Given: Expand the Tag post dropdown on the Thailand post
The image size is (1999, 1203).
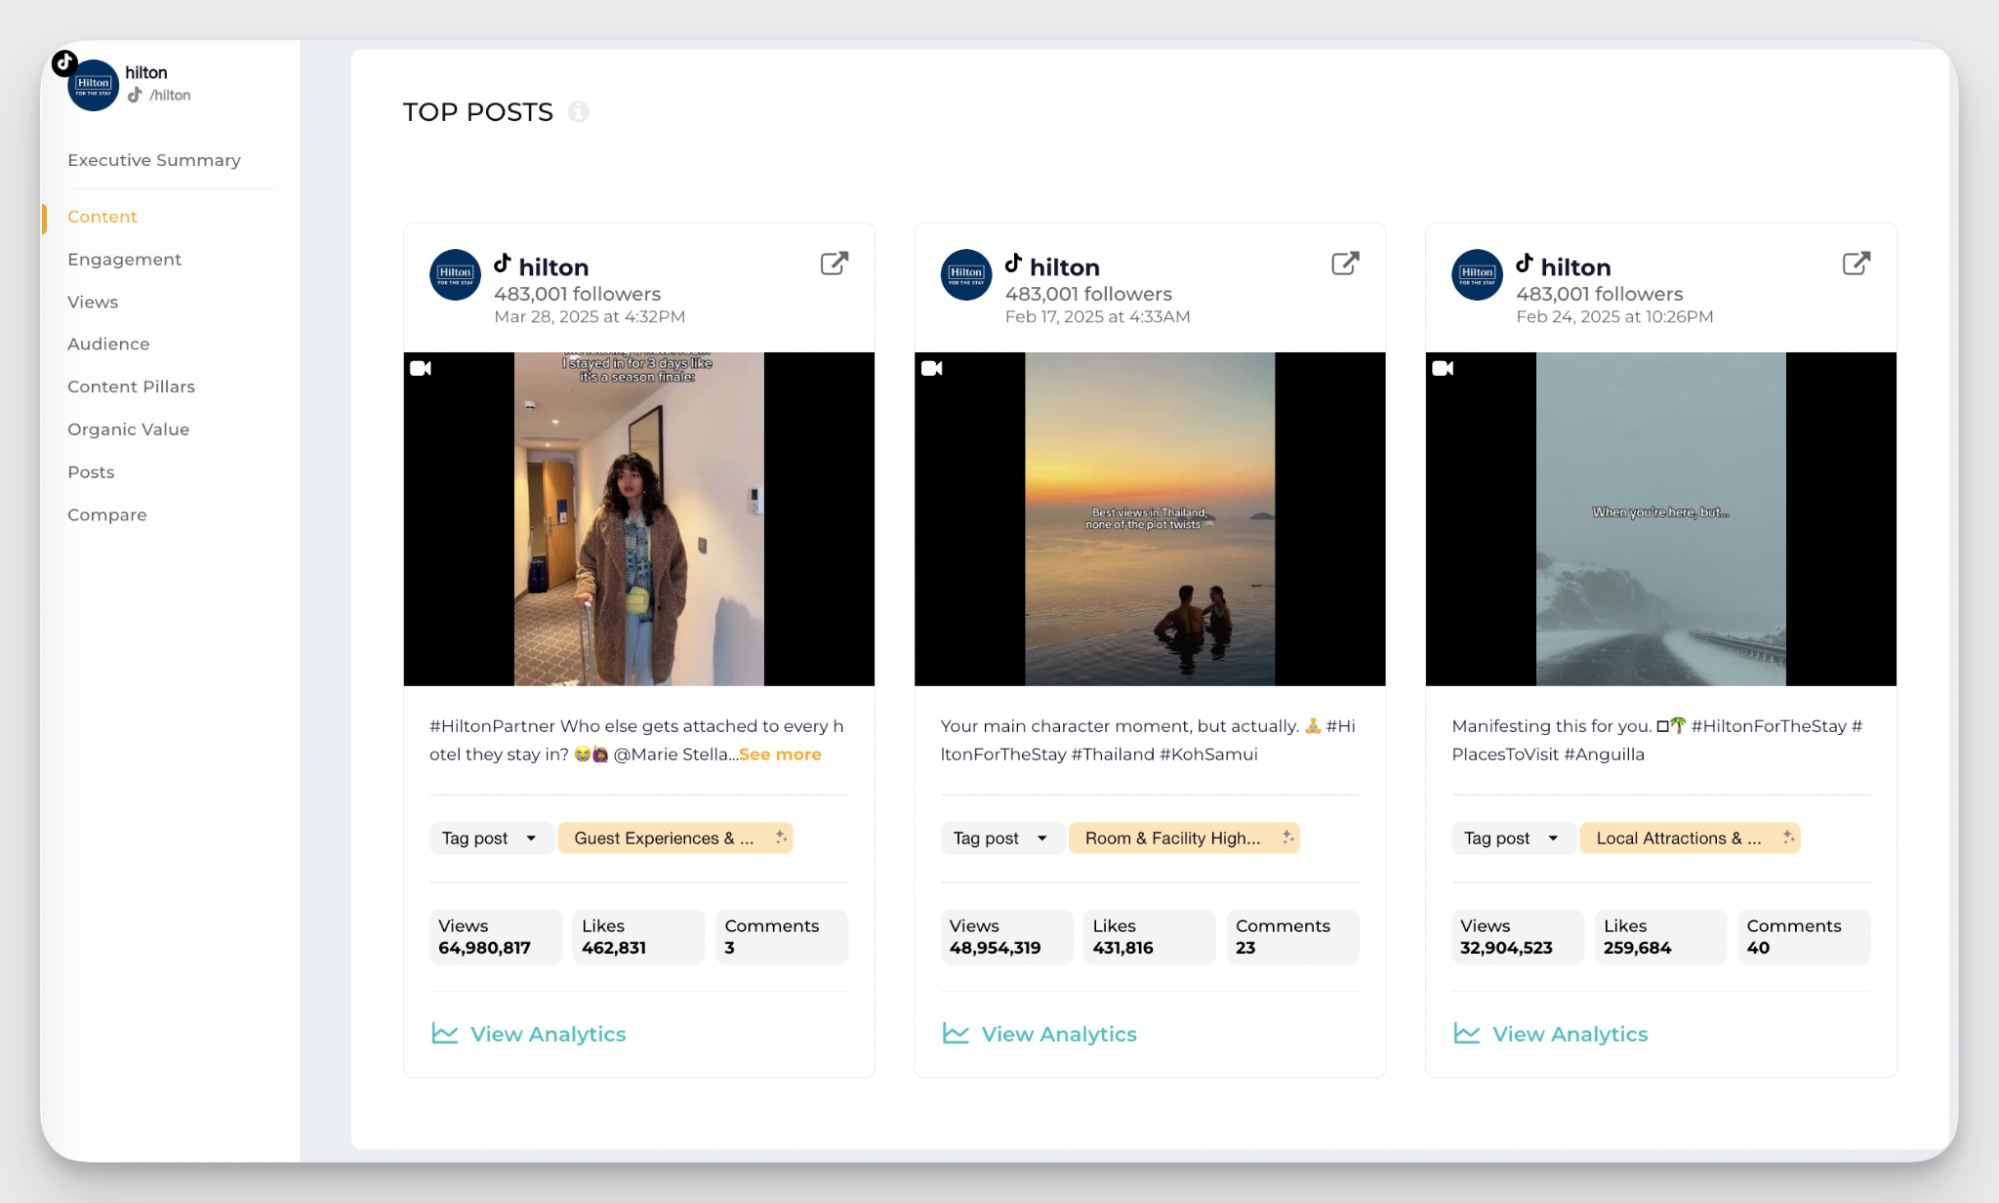Looking at the screenshot, I should (x=1001, y=837).
